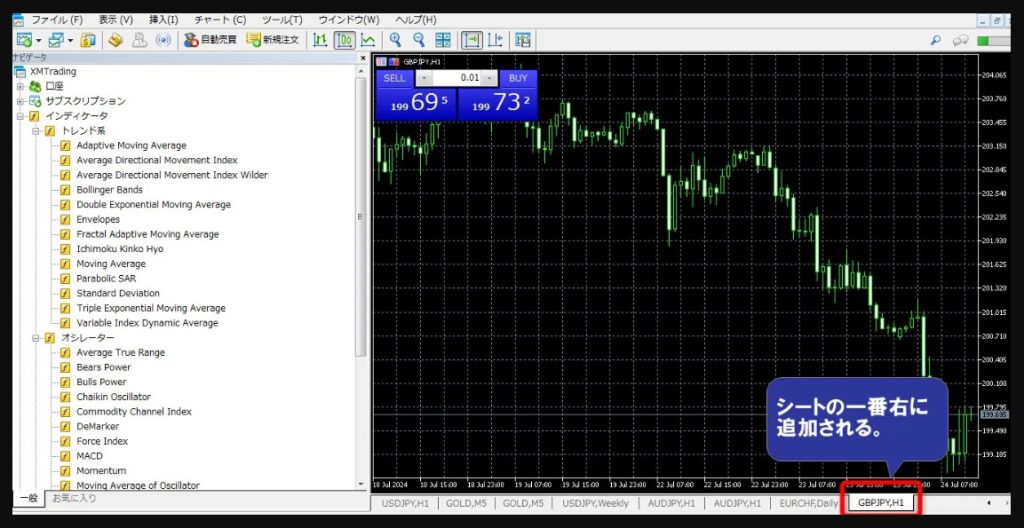
Task: Open the profiles dropdown arrow
Action: (x=71, y=41)
